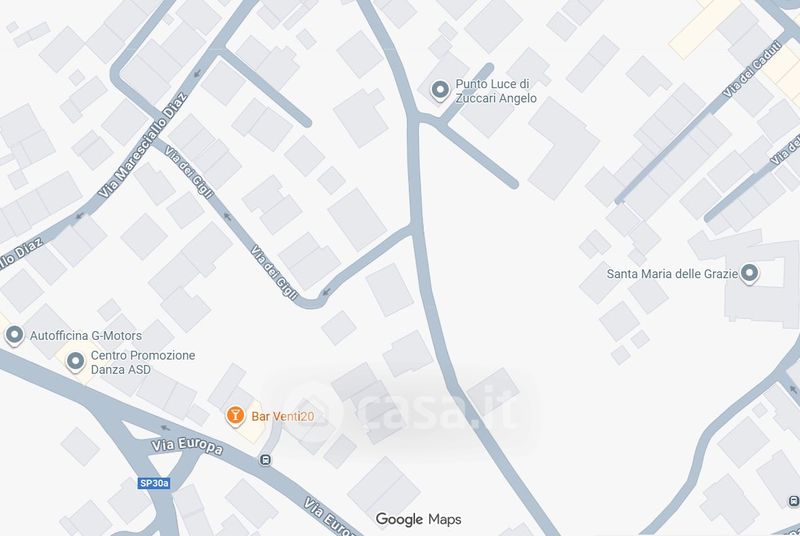This screenshot has height=536, width=800.
Task: Click the orange Bar Venti20 label
Action: [283, 416]
